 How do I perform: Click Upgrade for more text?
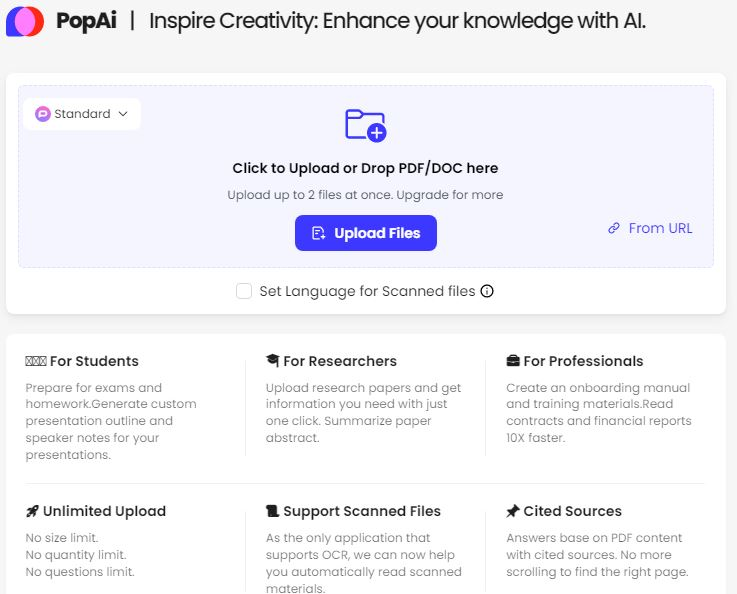point(450,195)
